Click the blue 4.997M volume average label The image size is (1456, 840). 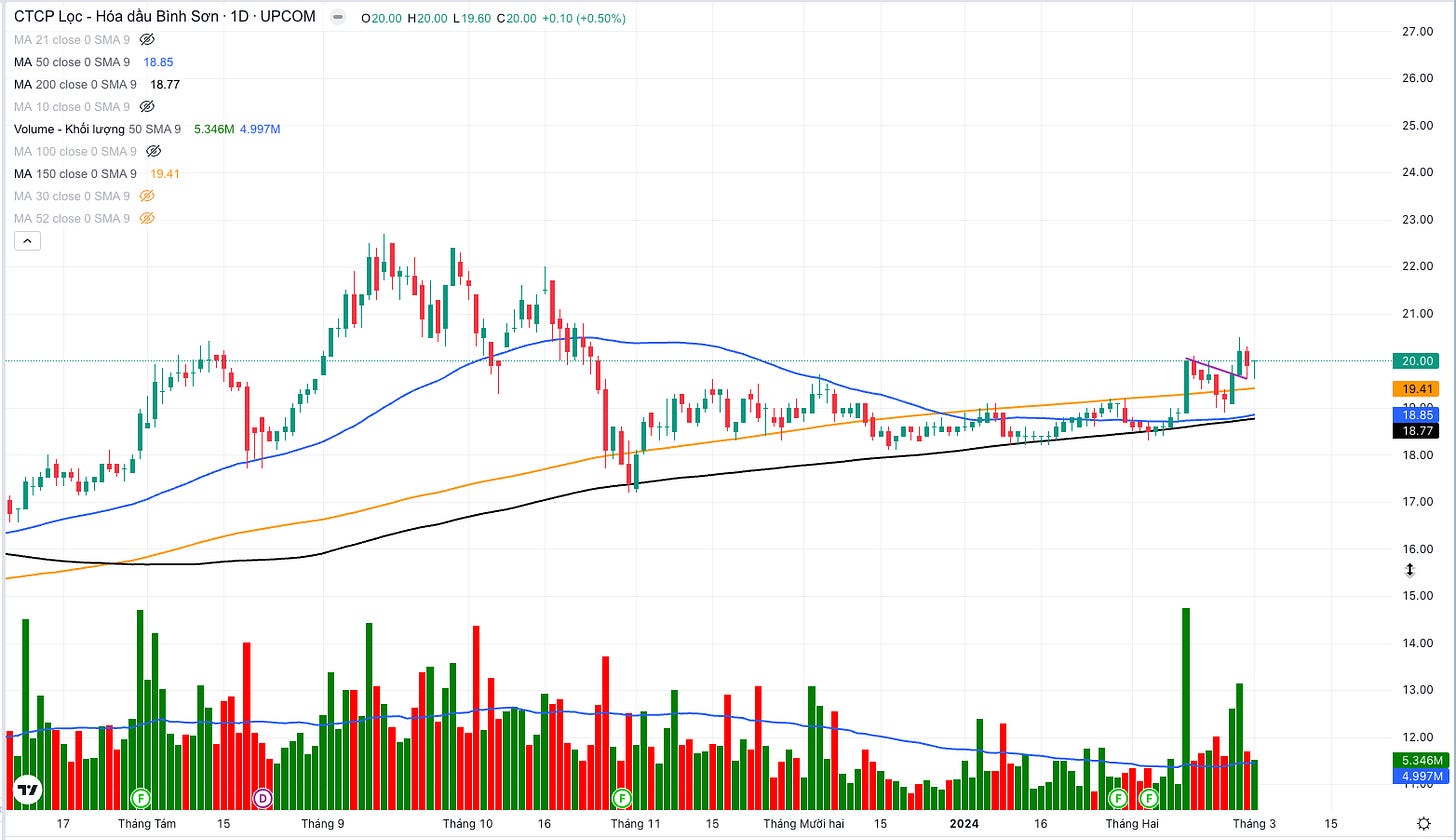coord(1421,776)
